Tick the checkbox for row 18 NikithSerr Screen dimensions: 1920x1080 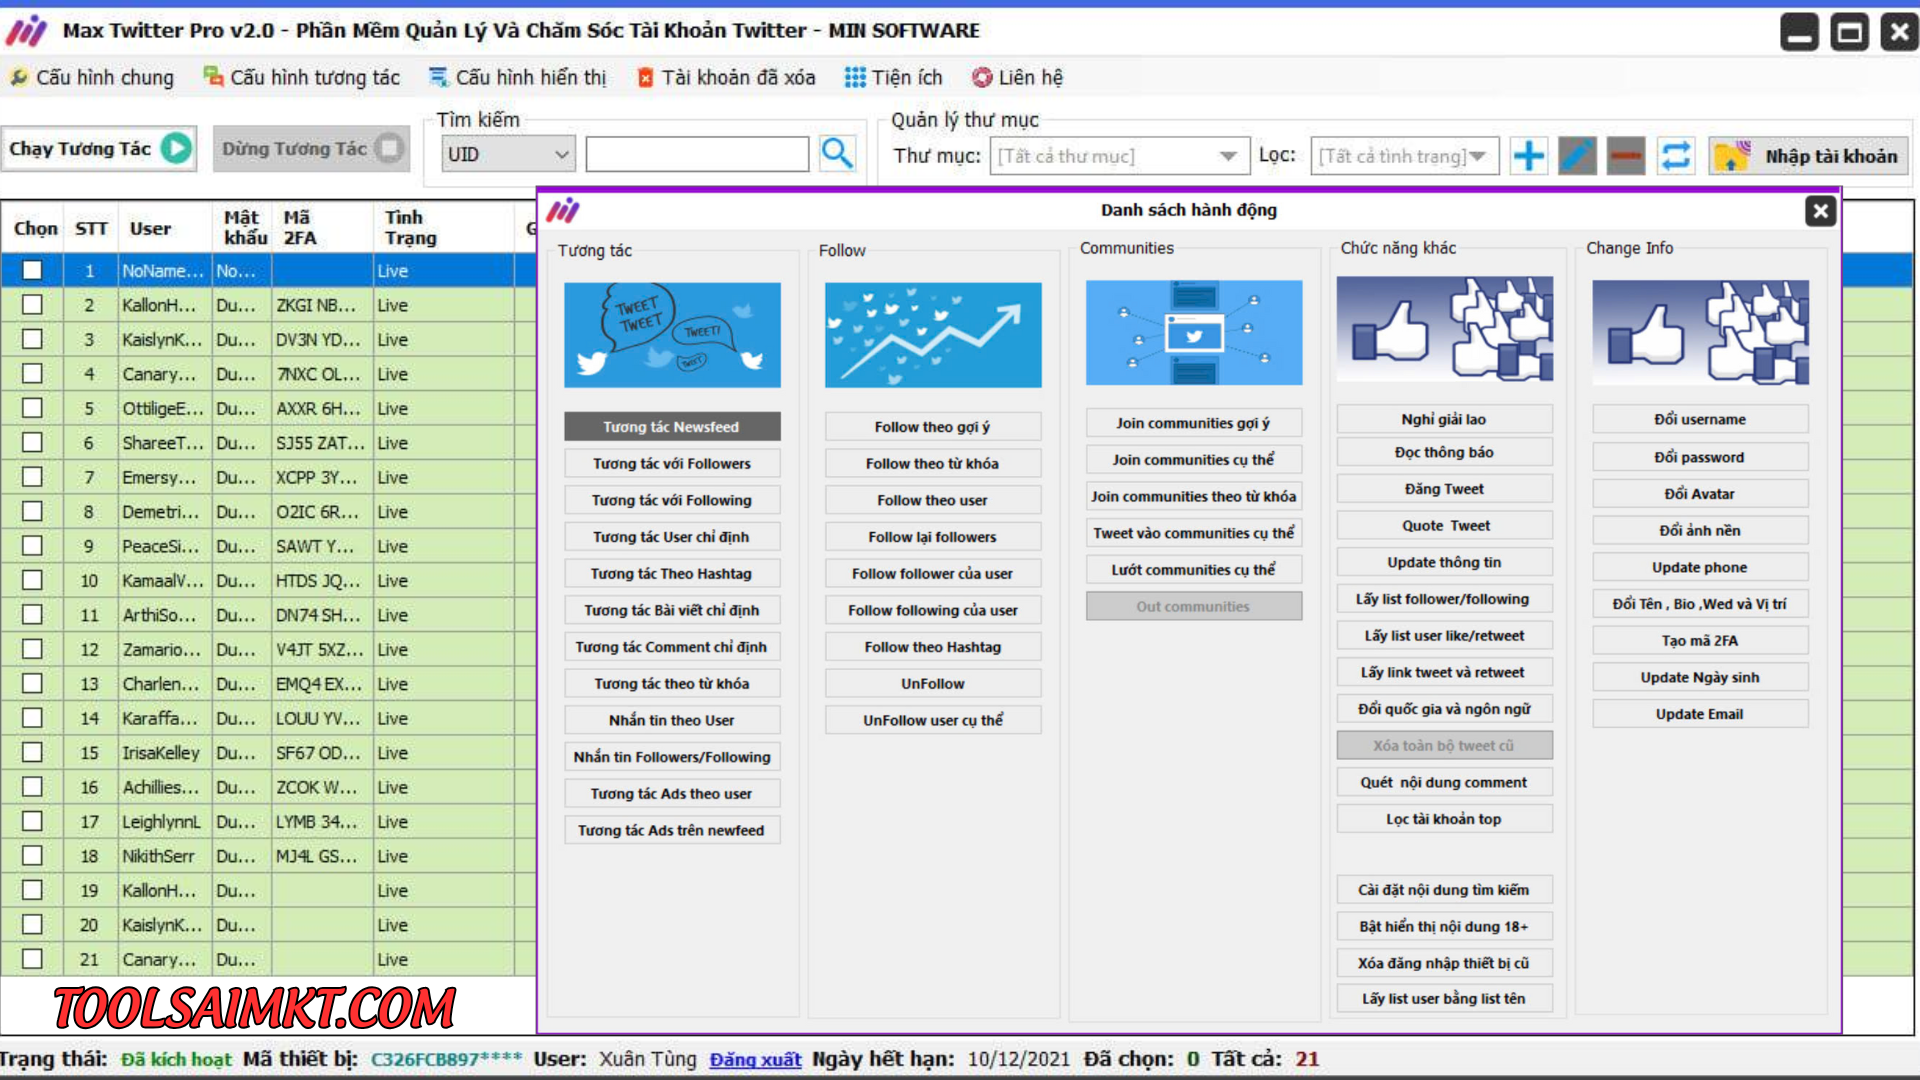click(x=32, y=855)
